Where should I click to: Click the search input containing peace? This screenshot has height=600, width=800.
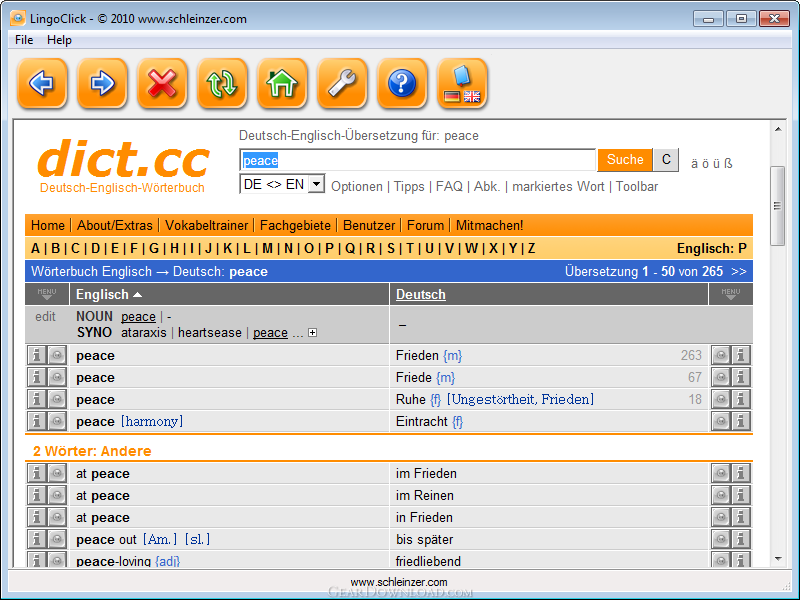pyautogui.click(x=417, y=160)
